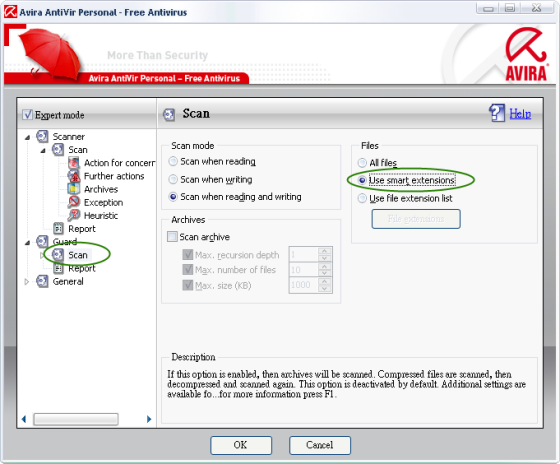The image size is (560, 464).
Task: Click OK to save settings
Action: tap(241, 445)
